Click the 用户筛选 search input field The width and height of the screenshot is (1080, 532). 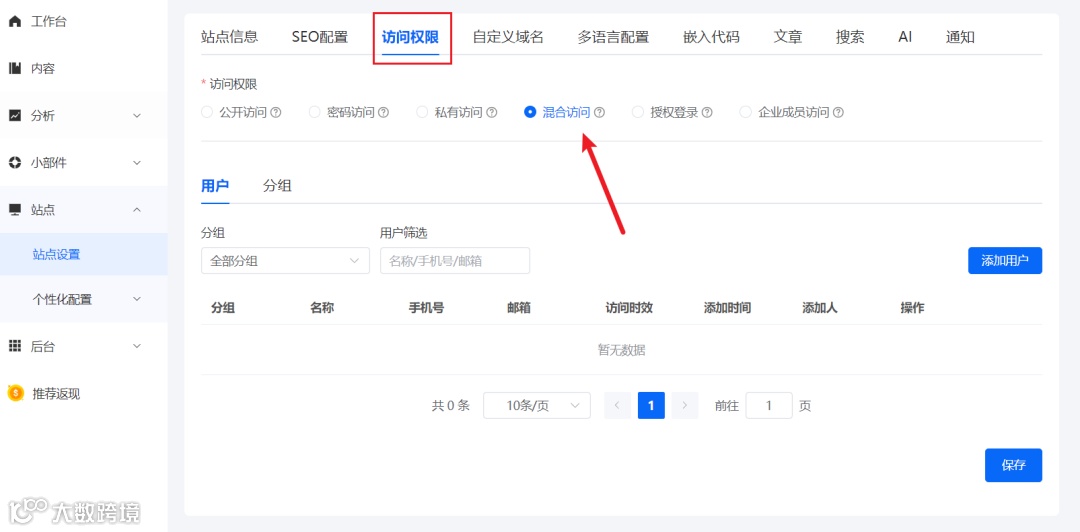click(455, 261)
